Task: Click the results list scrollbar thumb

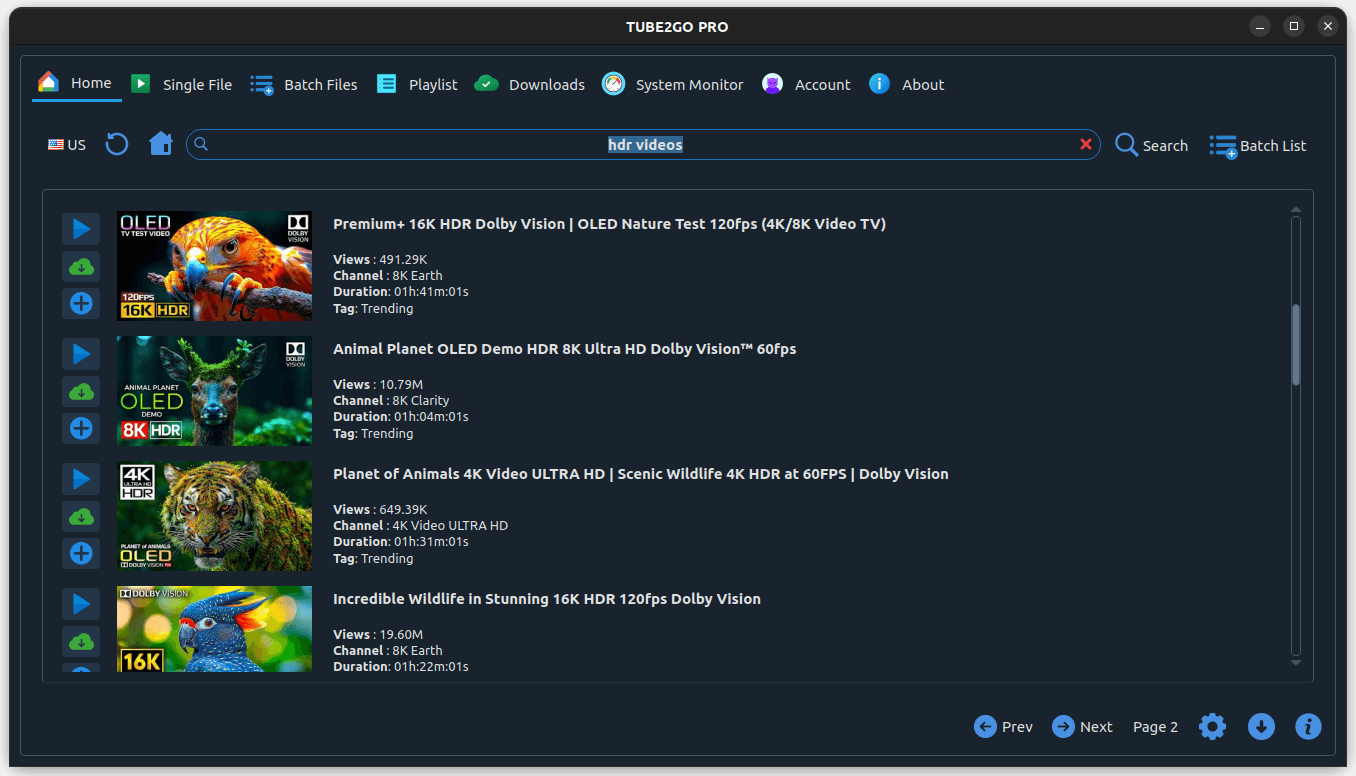Action: click(1296, 345)
